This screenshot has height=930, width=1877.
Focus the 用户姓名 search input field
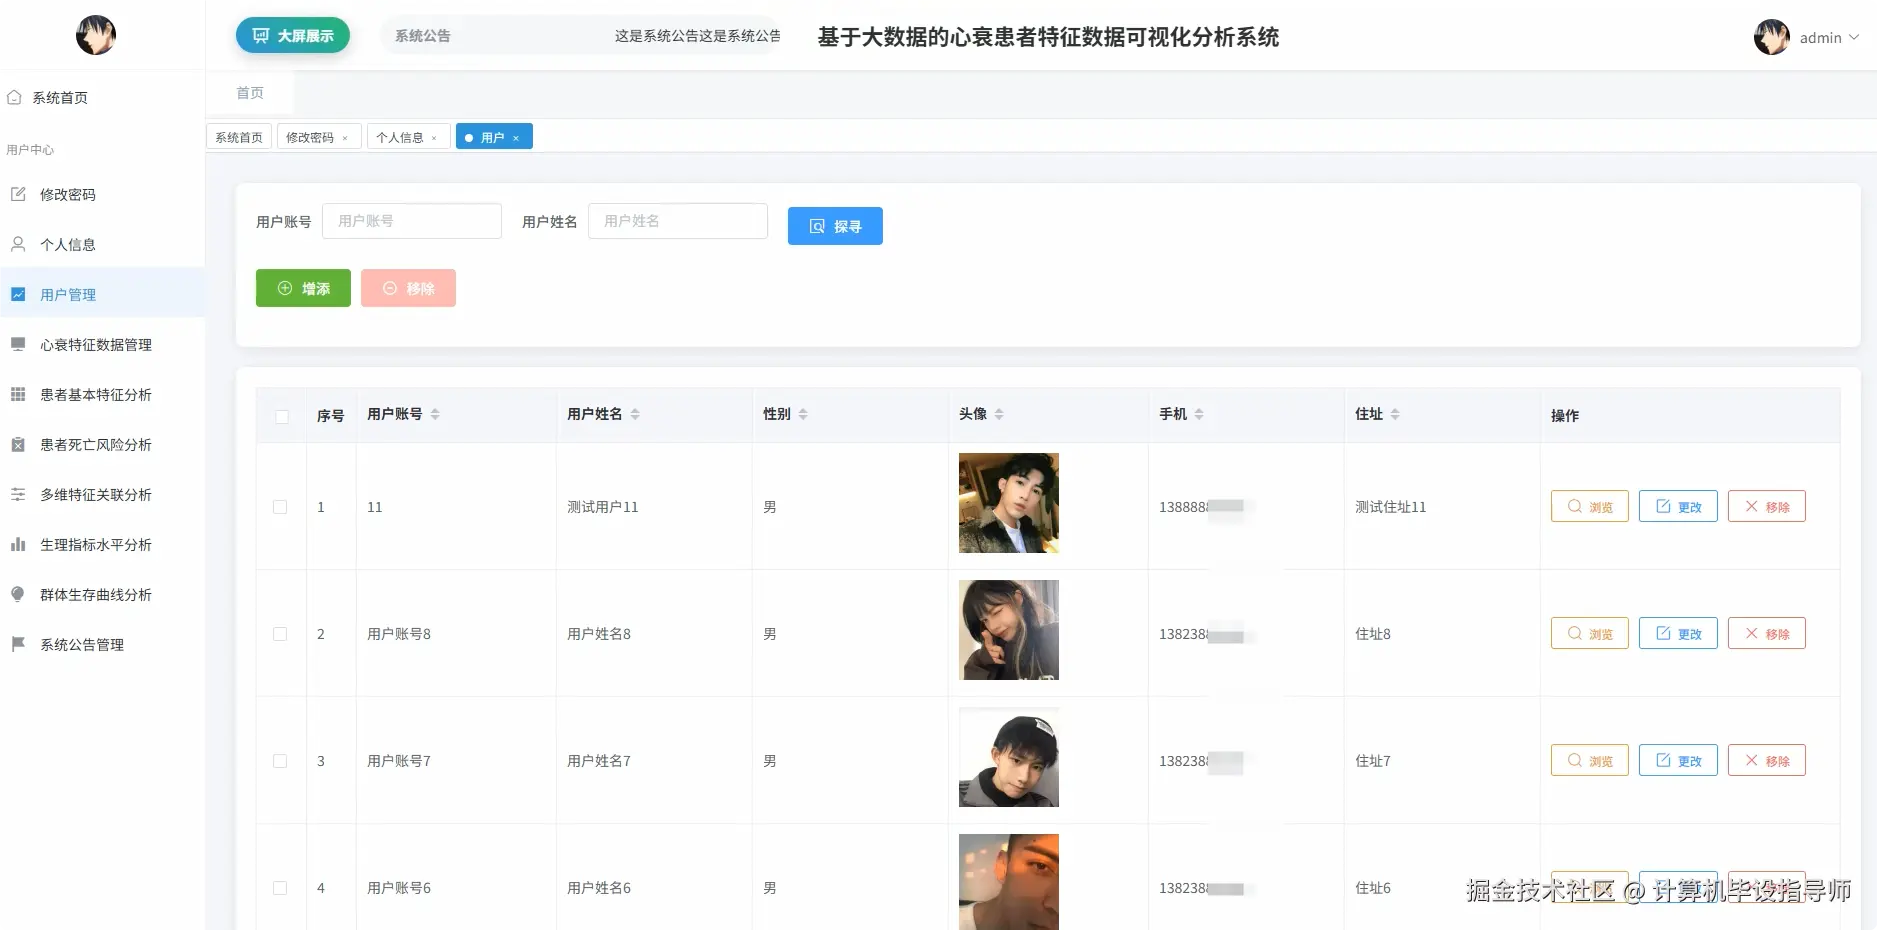coord(678,221)
